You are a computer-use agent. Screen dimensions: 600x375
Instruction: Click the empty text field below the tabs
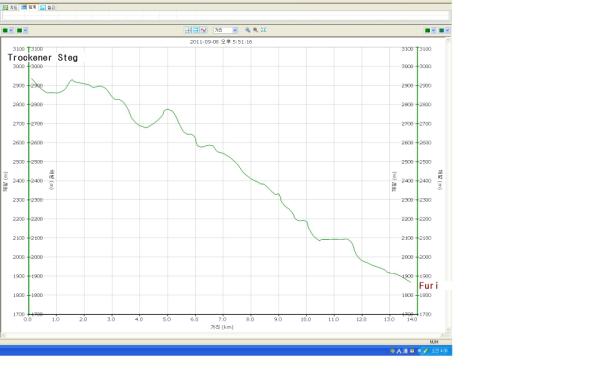coord(225,16)
